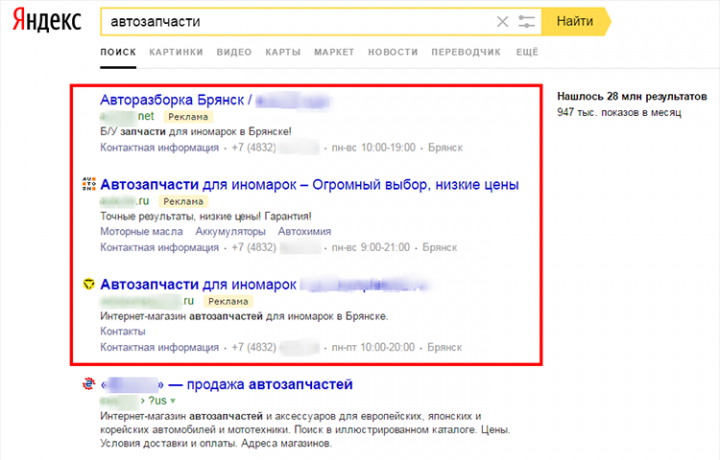Click the .ru domain under Огромный выбор ad
Image resolution: width=720 pixels, height=460 pixels.
coord(124,201)
